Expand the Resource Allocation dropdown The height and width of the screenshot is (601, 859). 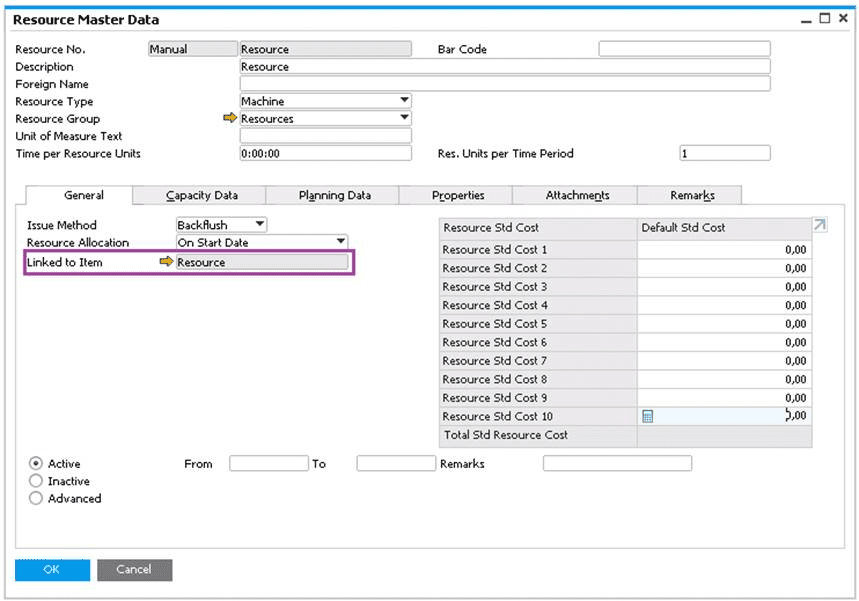pyautogui.click(x=340, y=242)
